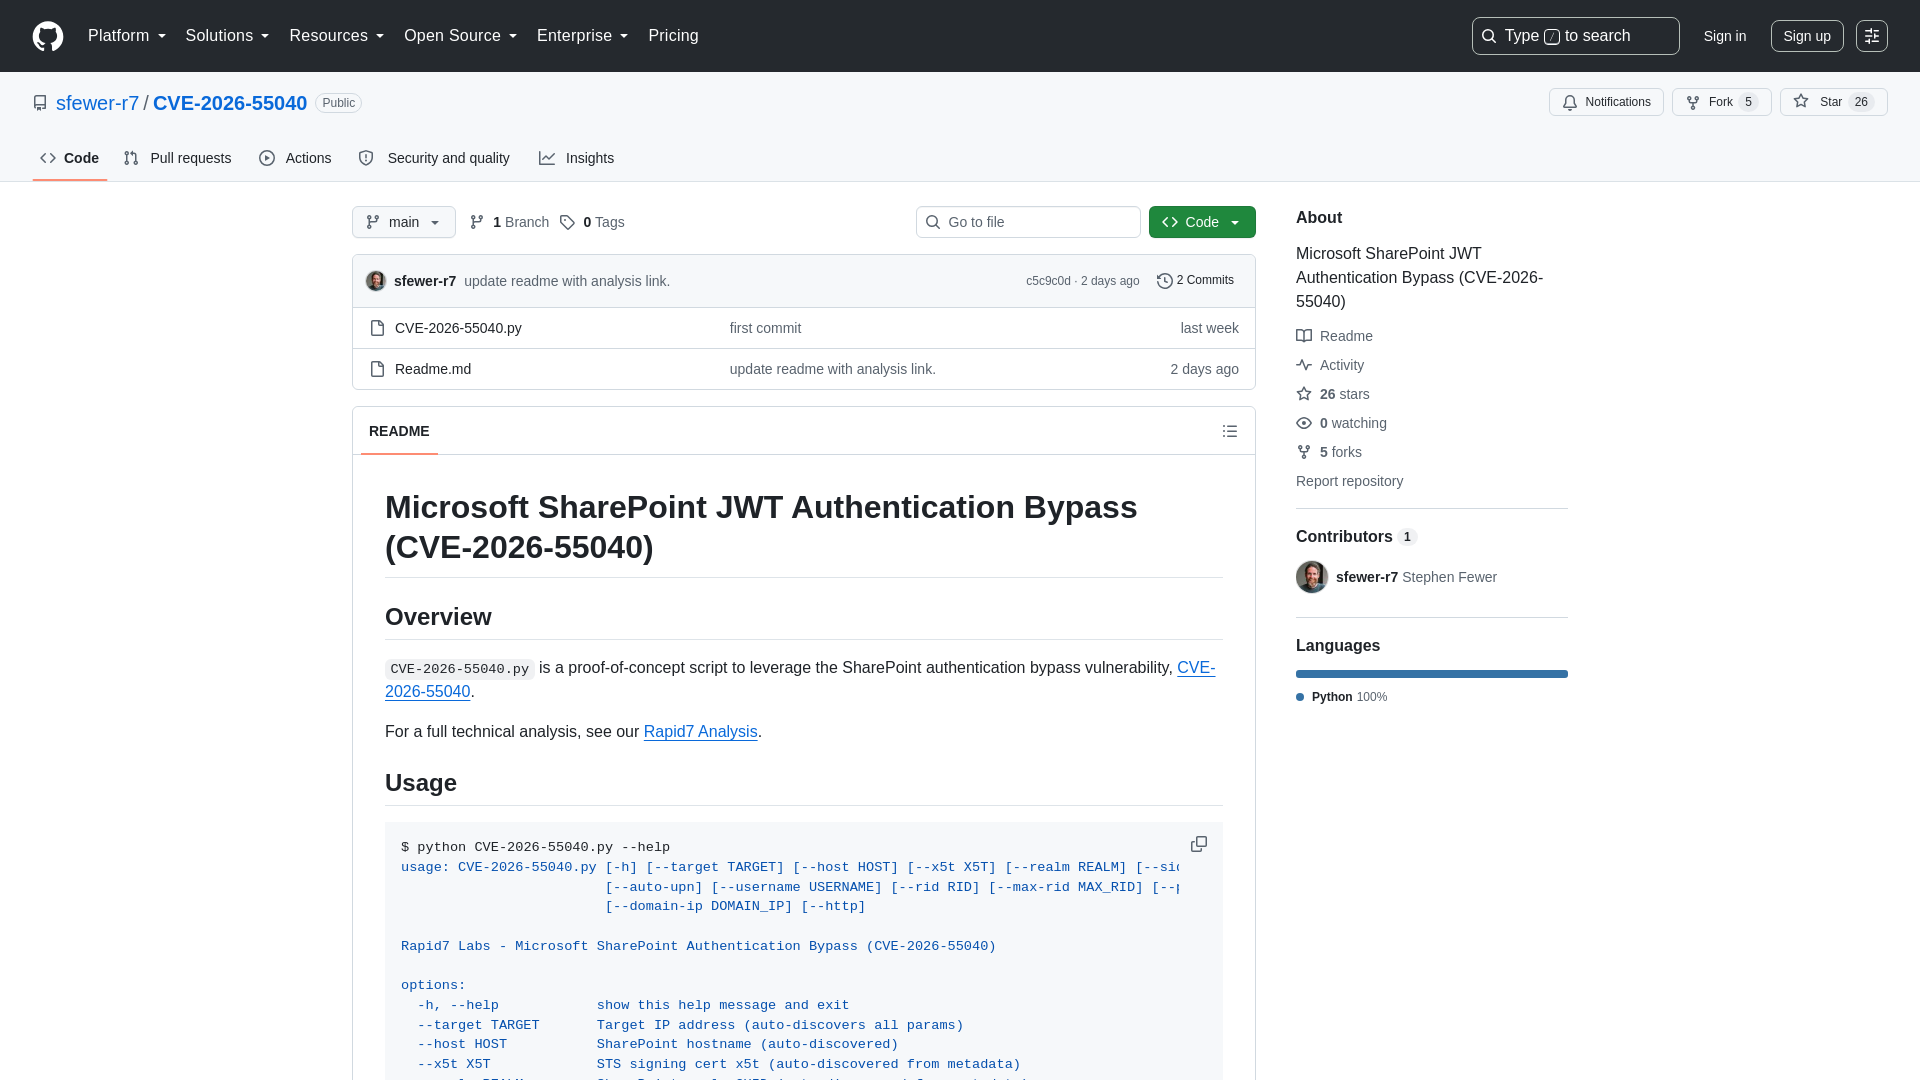Open the Activity link in About

[x=1330, y=365]
